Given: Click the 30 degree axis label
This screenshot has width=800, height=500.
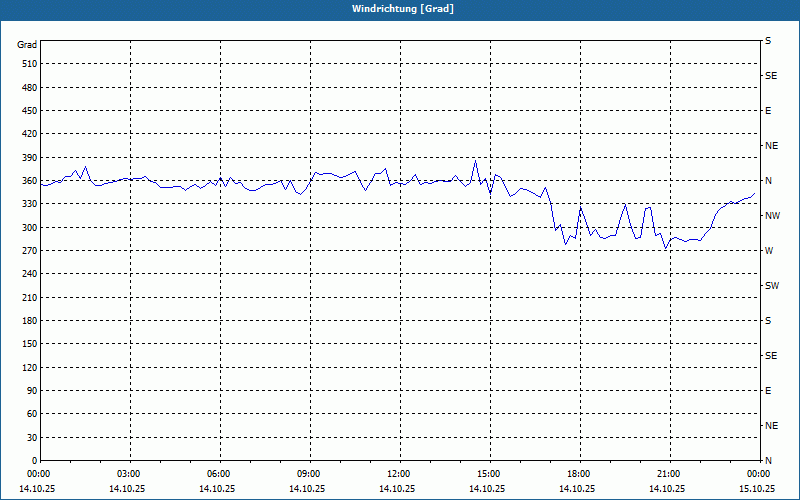Looking at the screenshot, I should coord(32,437).
